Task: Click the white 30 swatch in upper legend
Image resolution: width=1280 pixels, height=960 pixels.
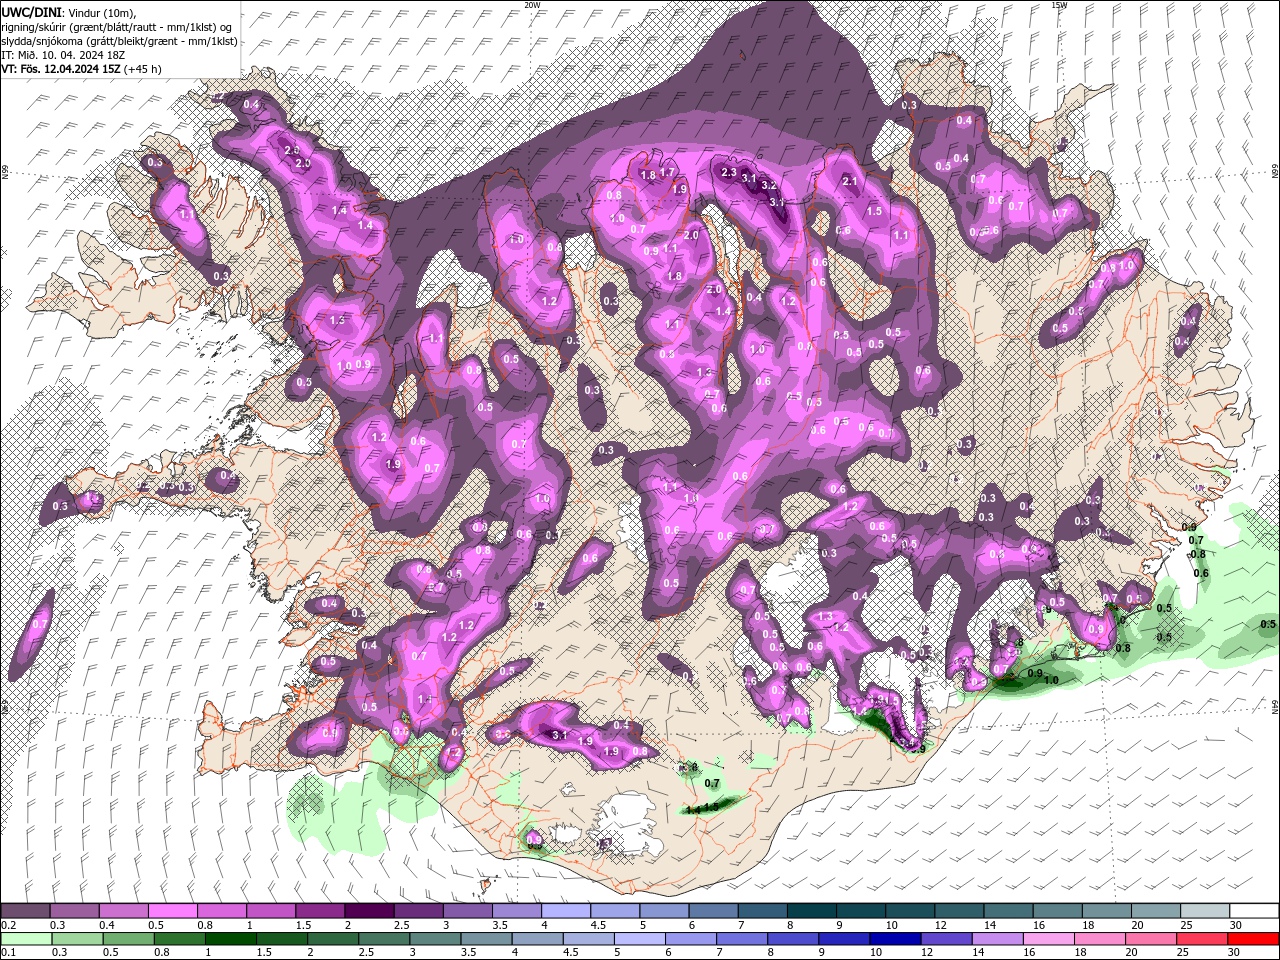Action: tap(1252, 911)
